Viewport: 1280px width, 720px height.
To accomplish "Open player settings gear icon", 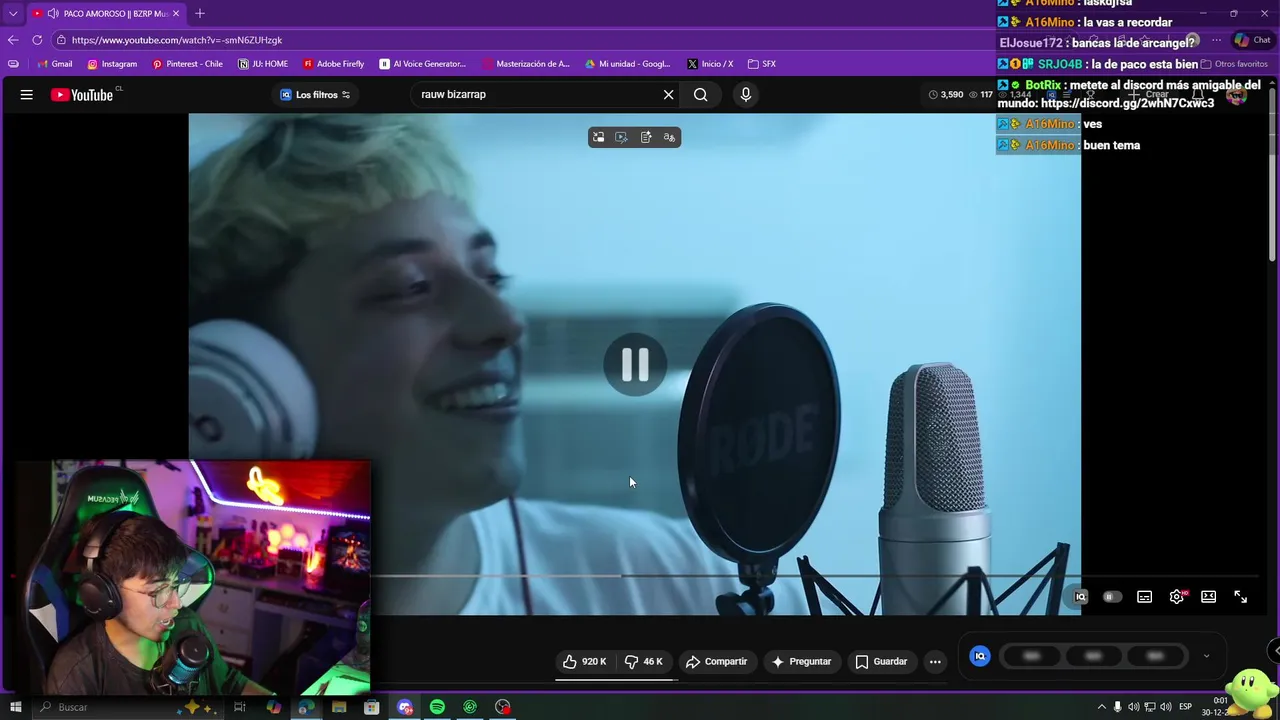I will tap(1177, 597).
